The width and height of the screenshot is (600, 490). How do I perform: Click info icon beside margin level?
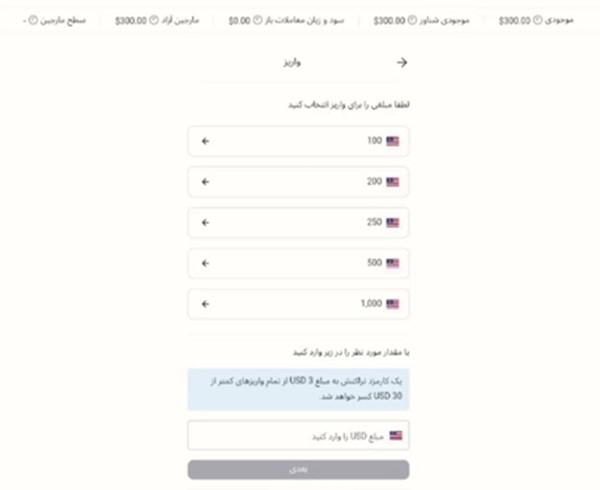(x=32, y=20)
